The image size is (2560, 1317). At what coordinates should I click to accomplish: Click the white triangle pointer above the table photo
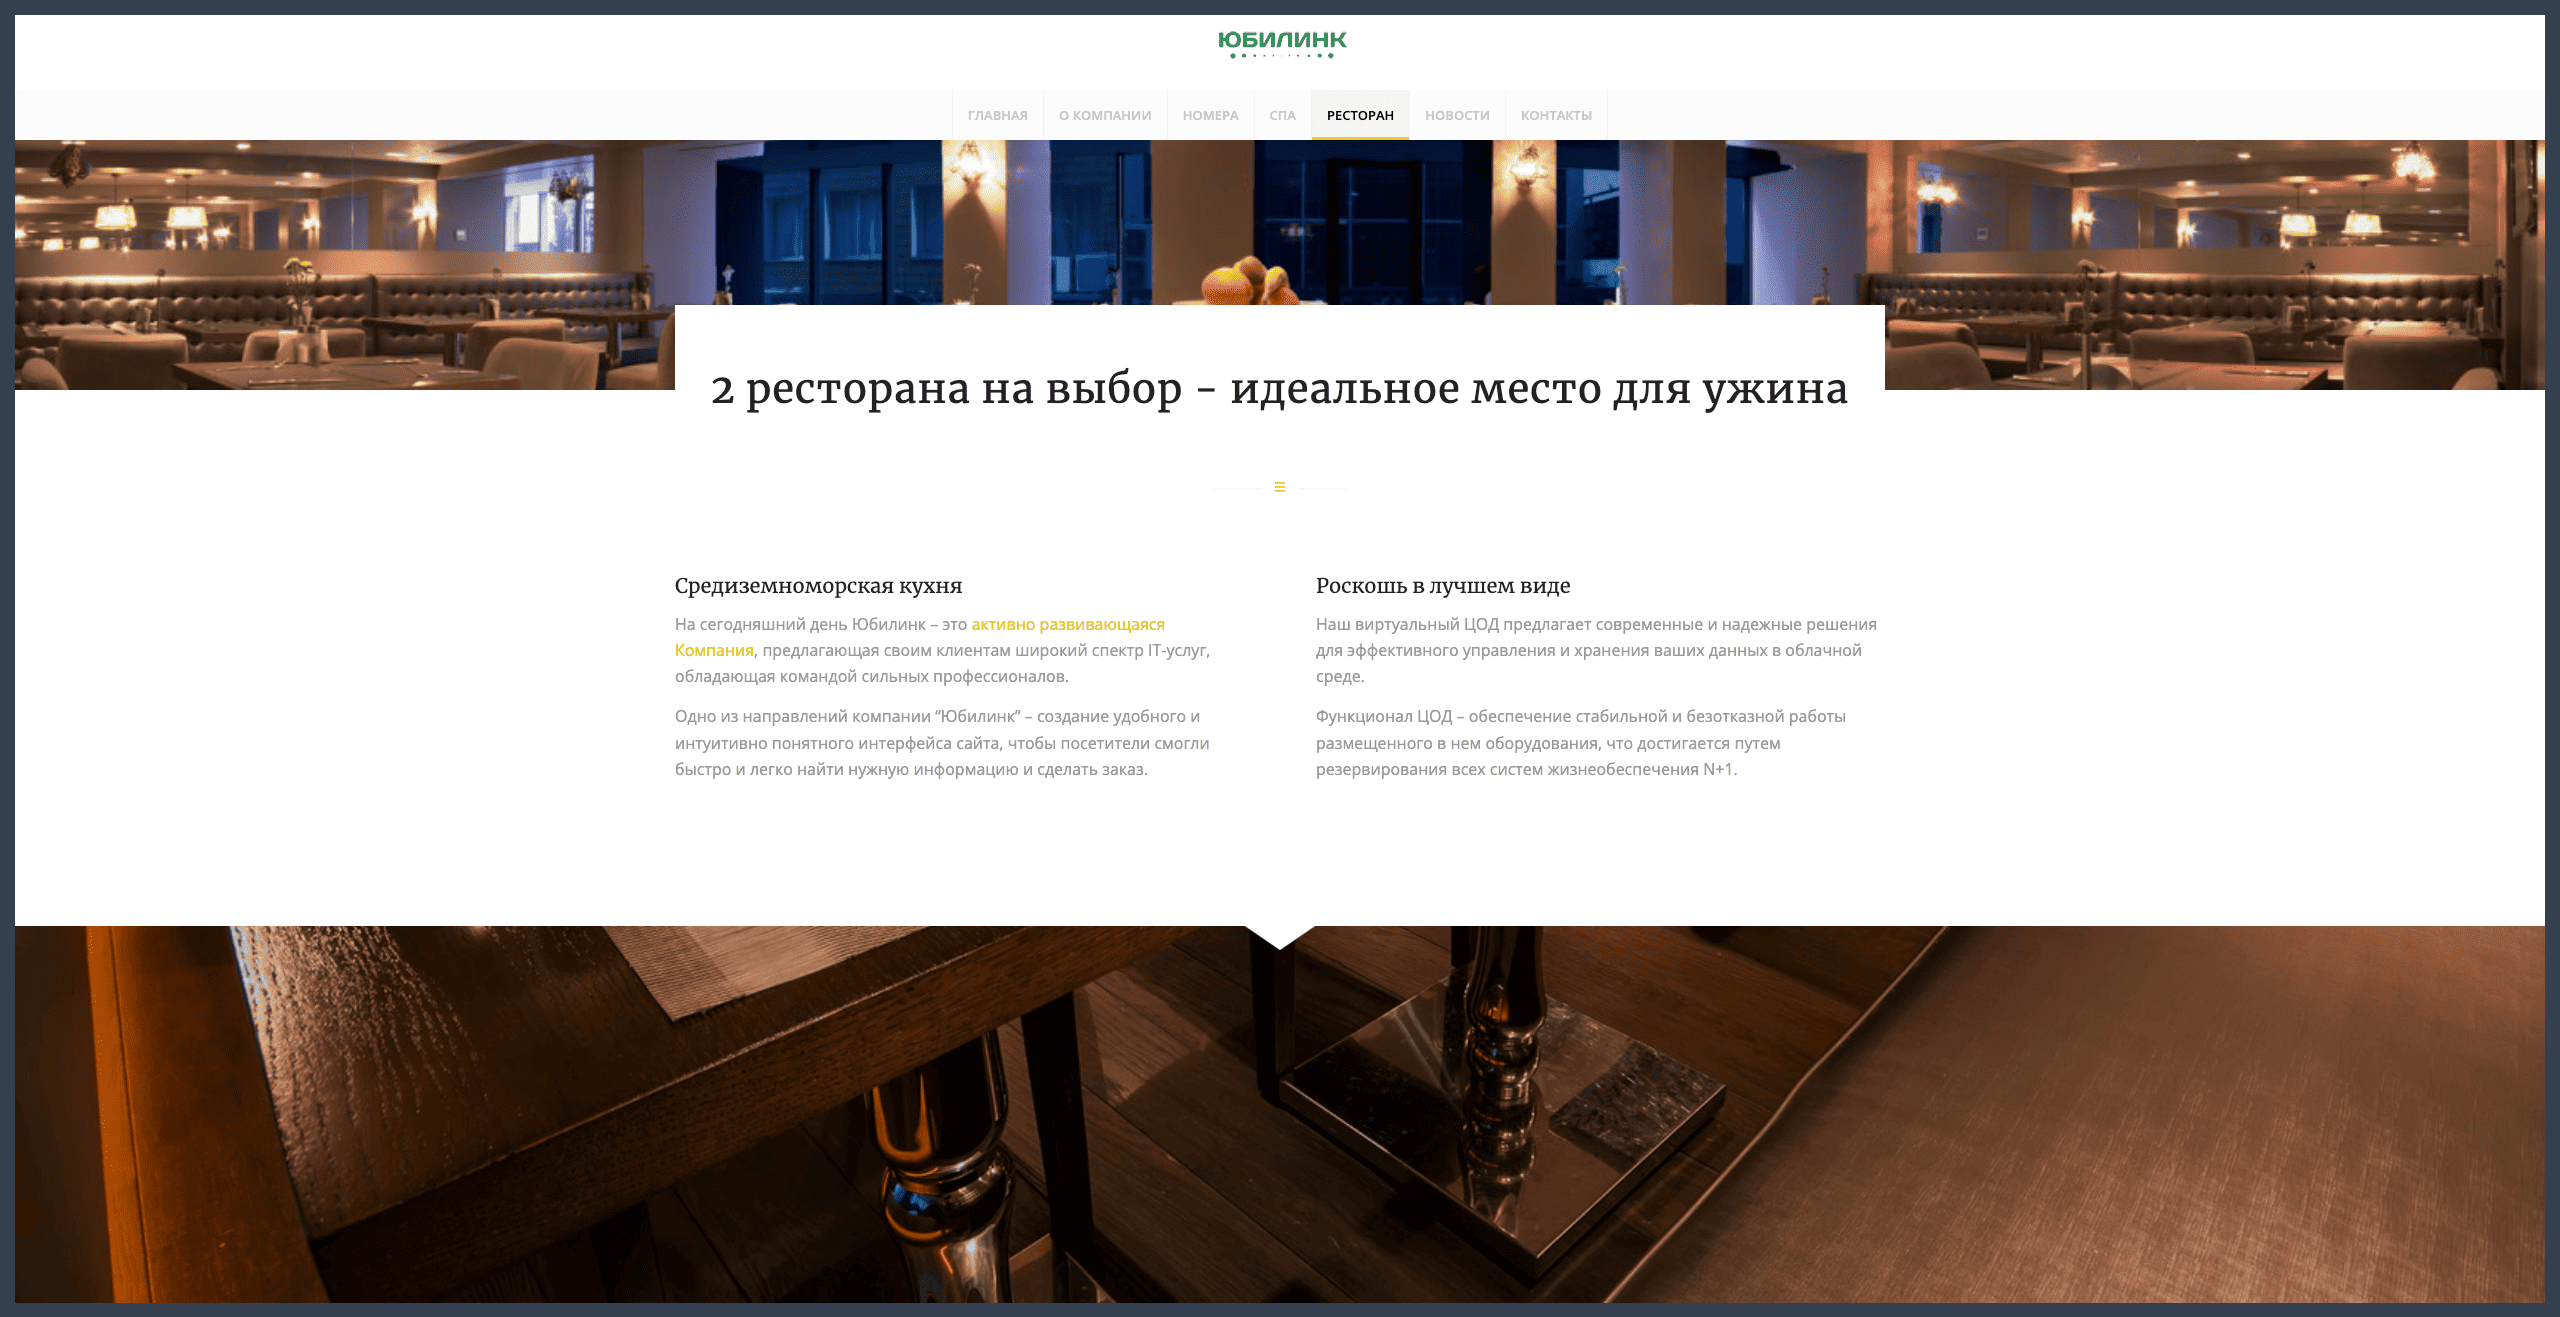1279,936
